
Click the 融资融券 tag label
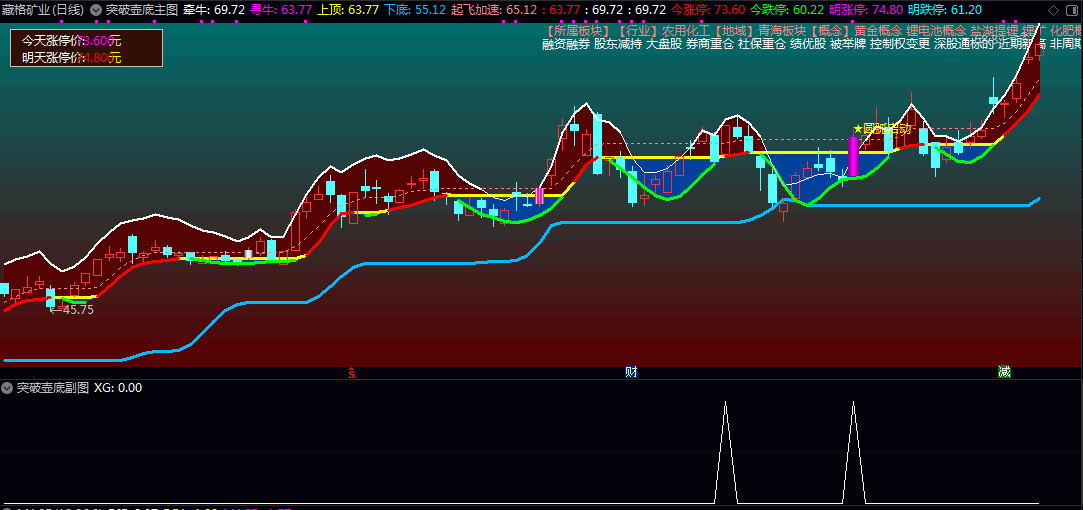[x=565, y=44]
